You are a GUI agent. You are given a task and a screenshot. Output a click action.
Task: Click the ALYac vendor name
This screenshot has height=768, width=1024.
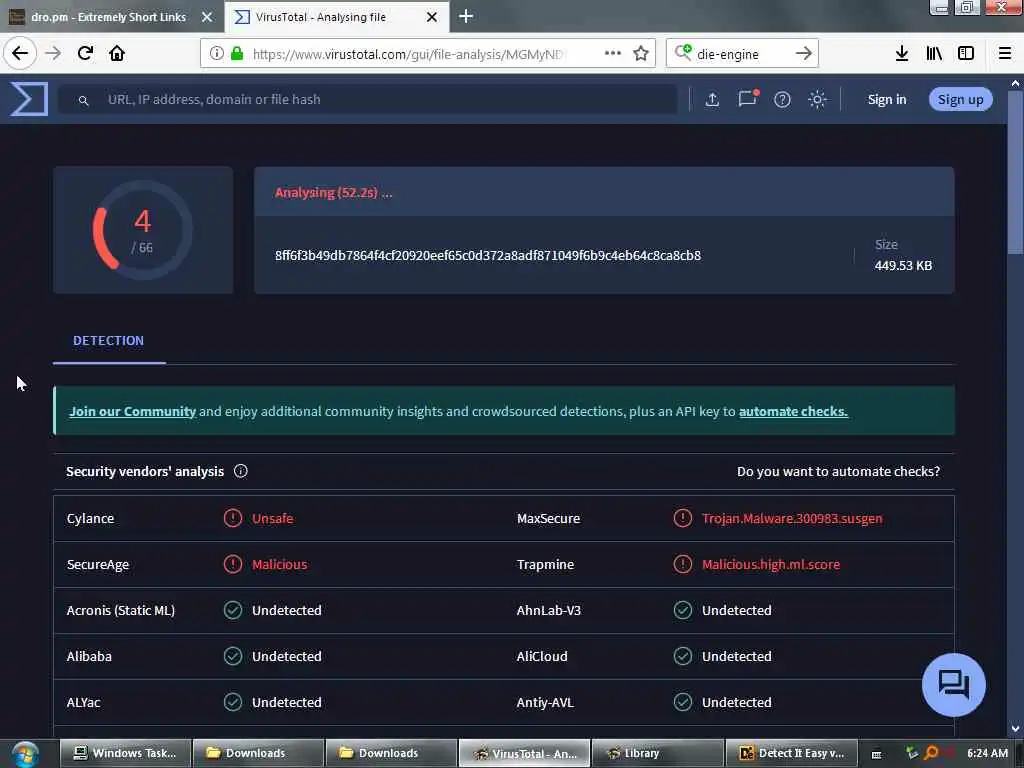coord(84,702)
